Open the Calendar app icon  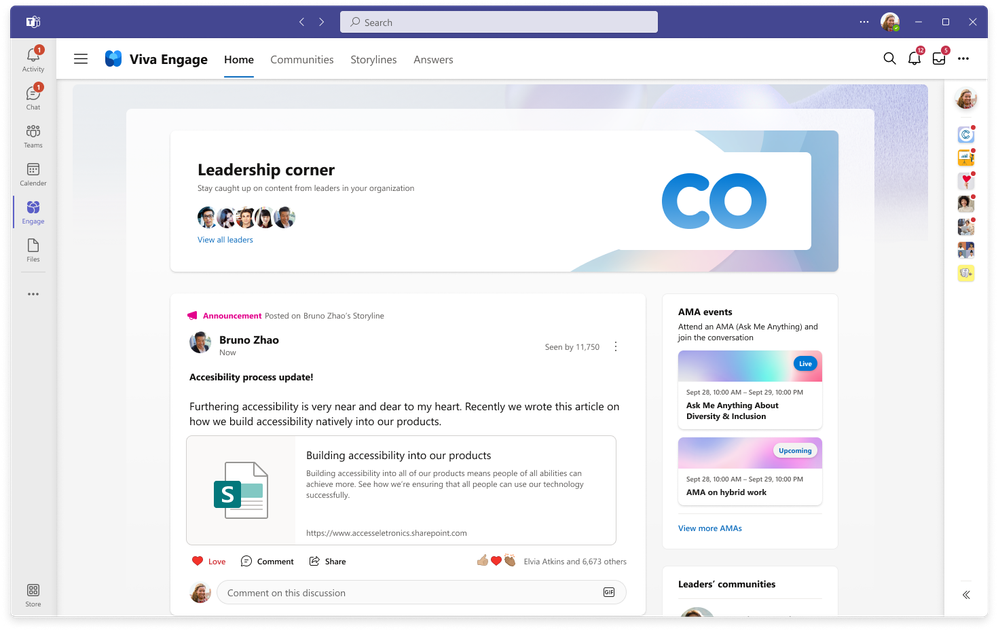[x=33, y=174]
